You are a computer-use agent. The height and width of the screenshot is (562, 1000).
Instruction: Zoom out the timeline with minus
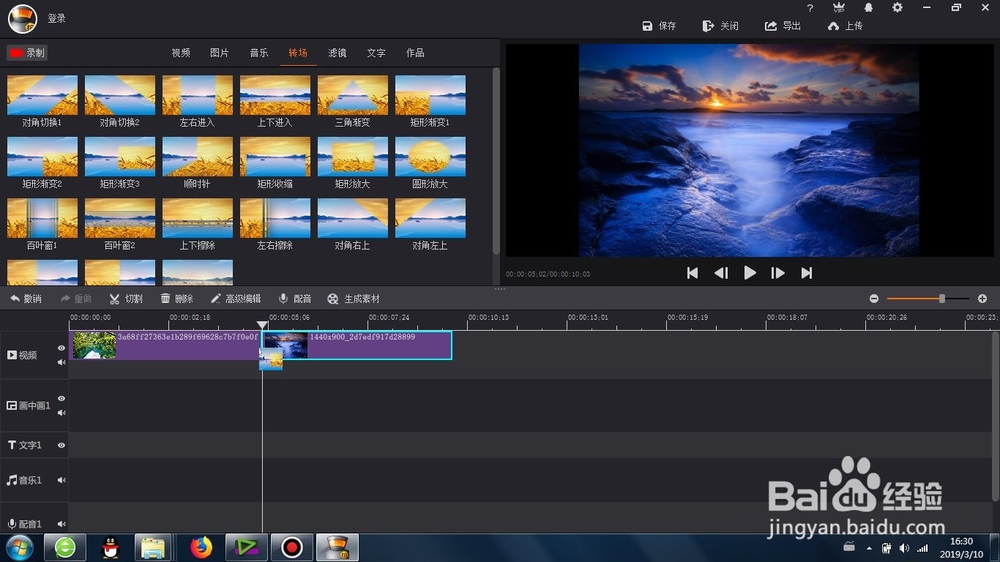pyautogui.click(x=874, y=299)
